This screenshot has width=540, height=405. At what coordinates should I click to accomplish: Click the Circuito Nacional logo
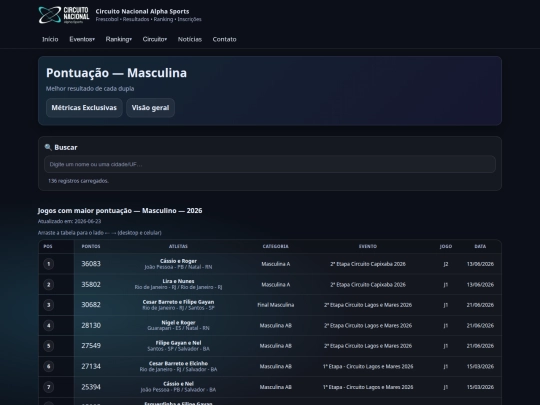(x=64, y=15)
